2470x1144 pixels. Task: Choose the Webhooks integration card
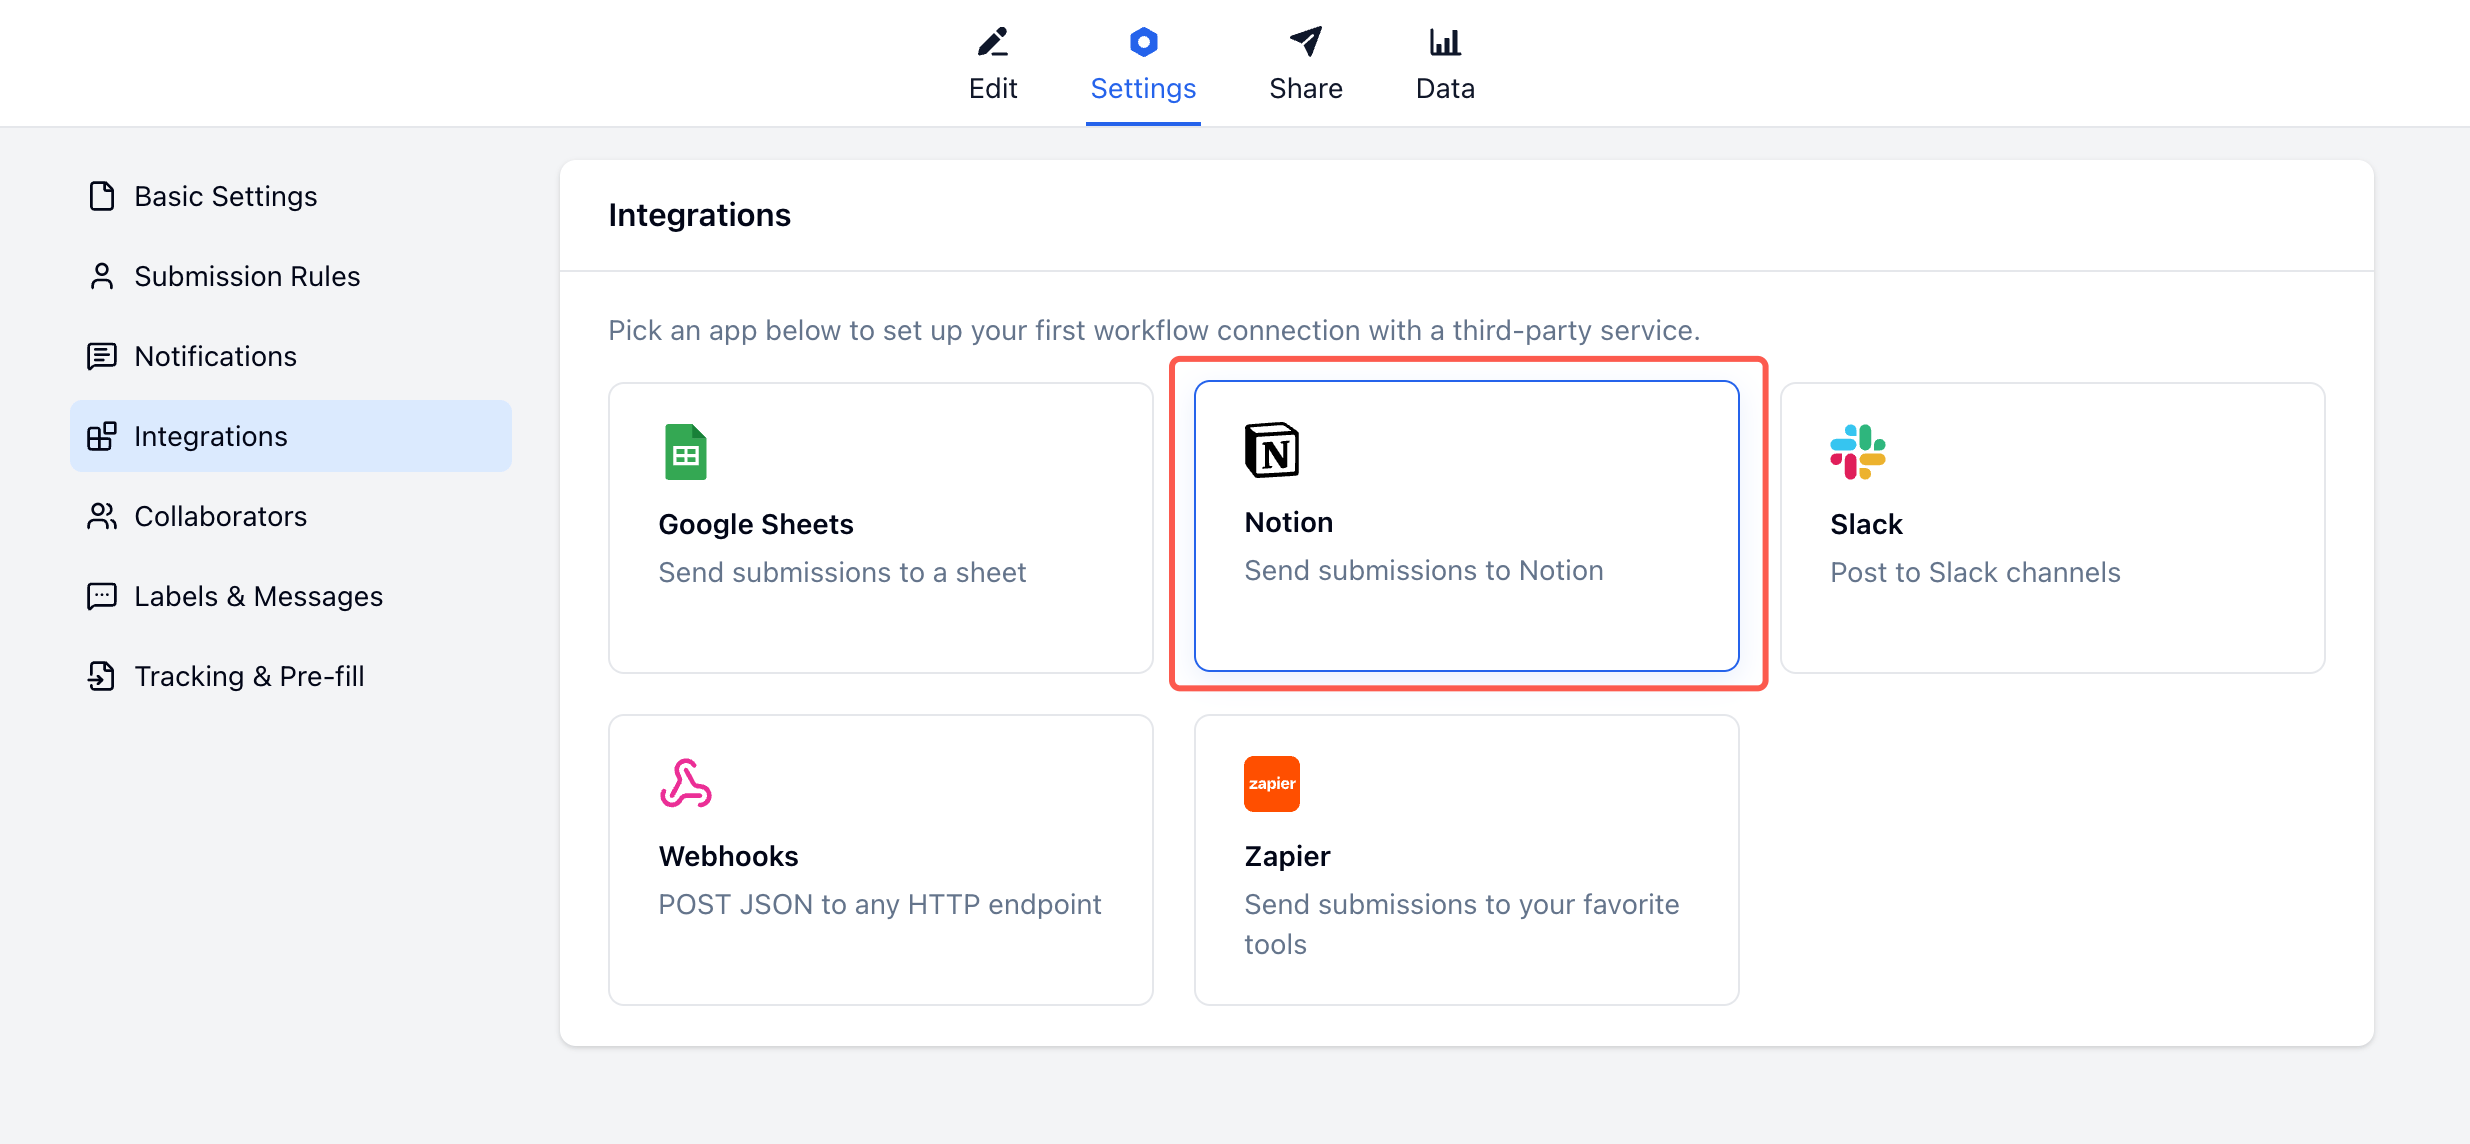tap(881, 860)
